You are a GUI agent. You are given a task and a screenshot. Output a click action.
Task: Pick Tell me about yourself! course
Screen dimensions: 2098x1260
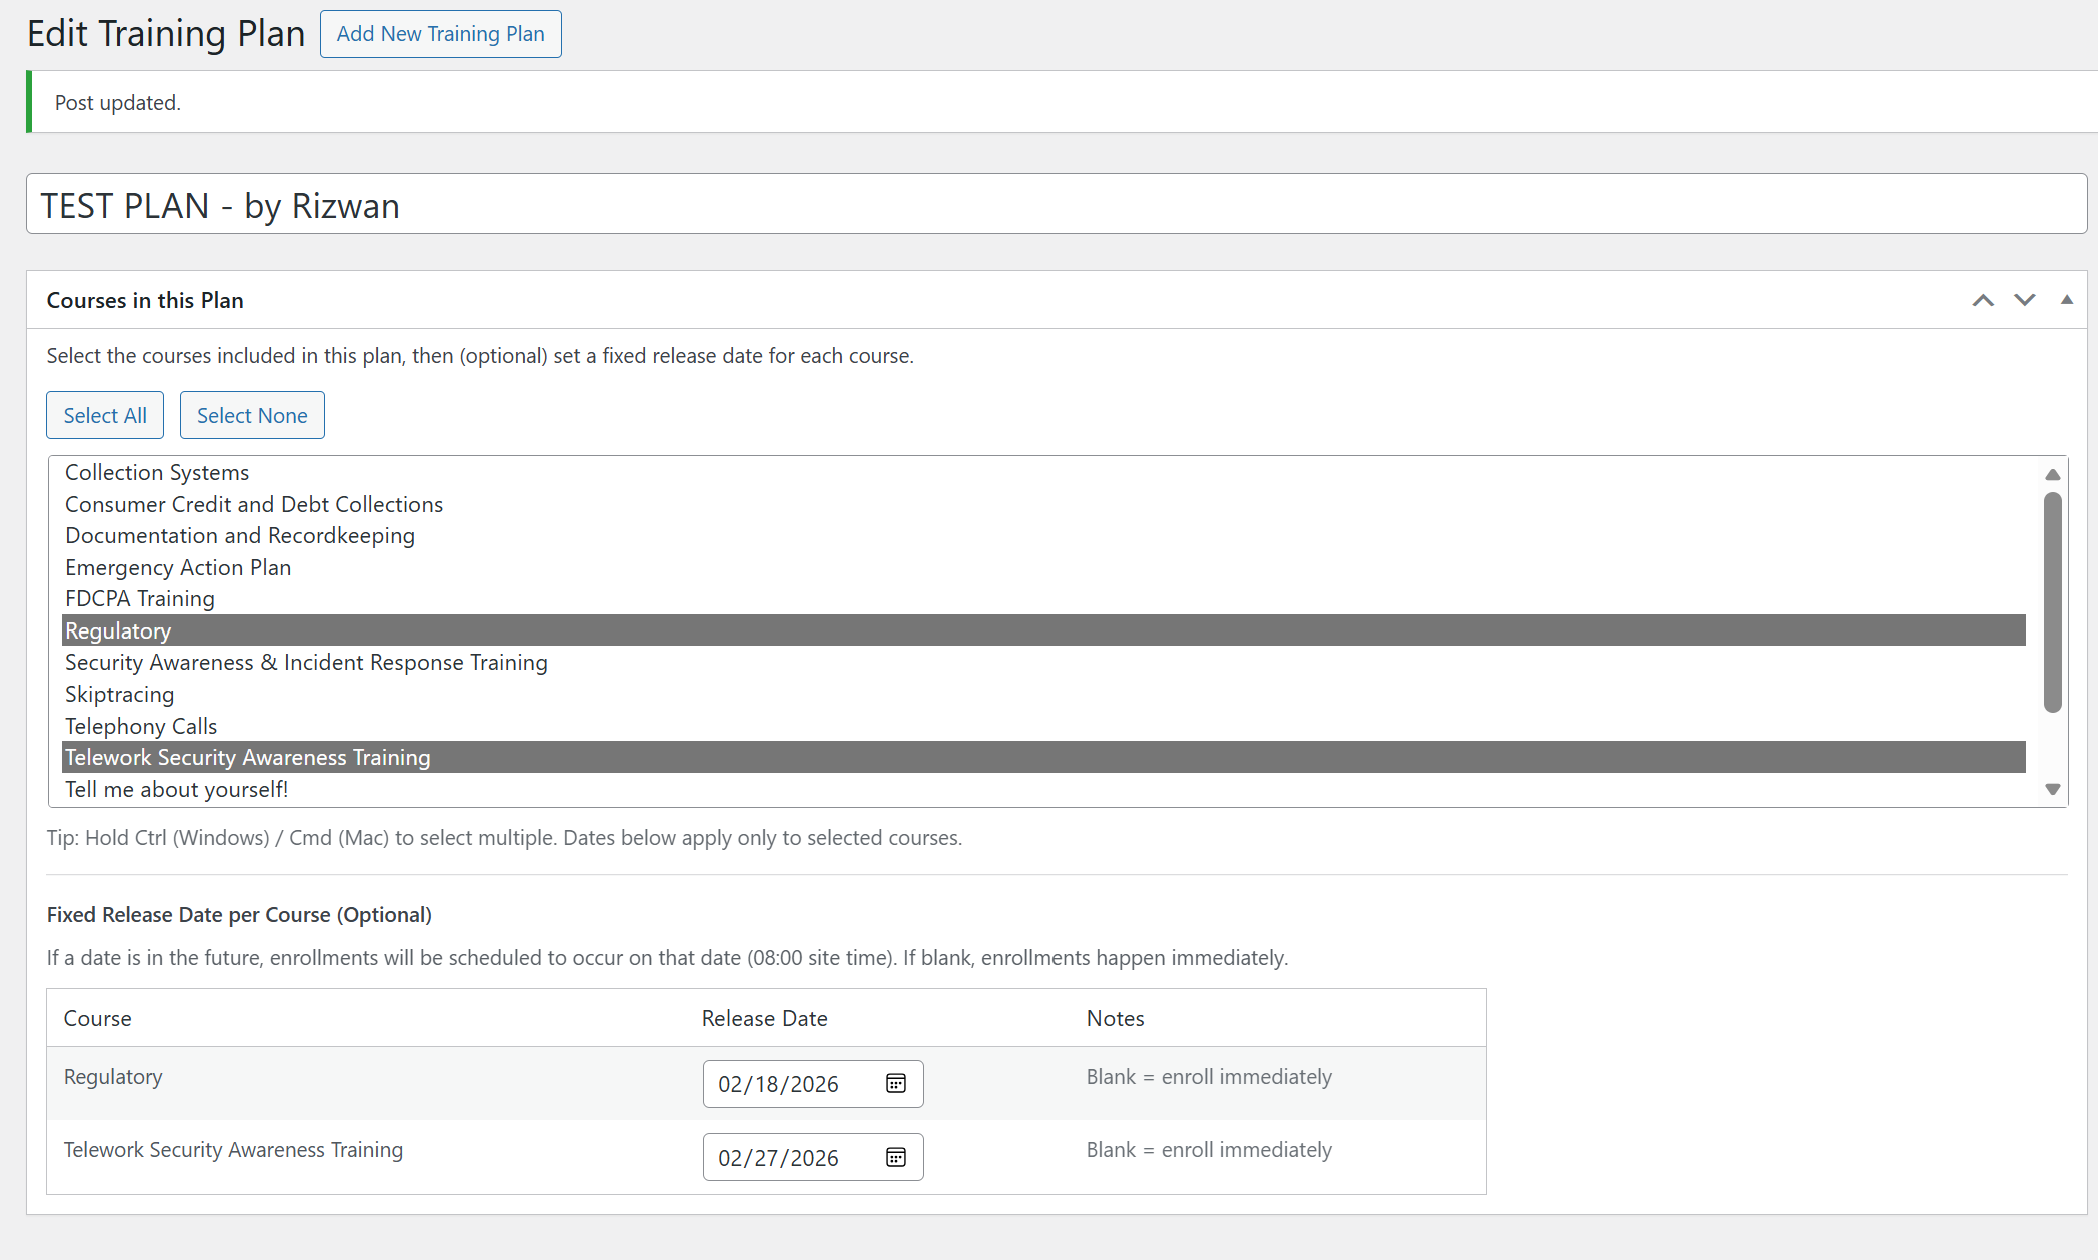176,790
